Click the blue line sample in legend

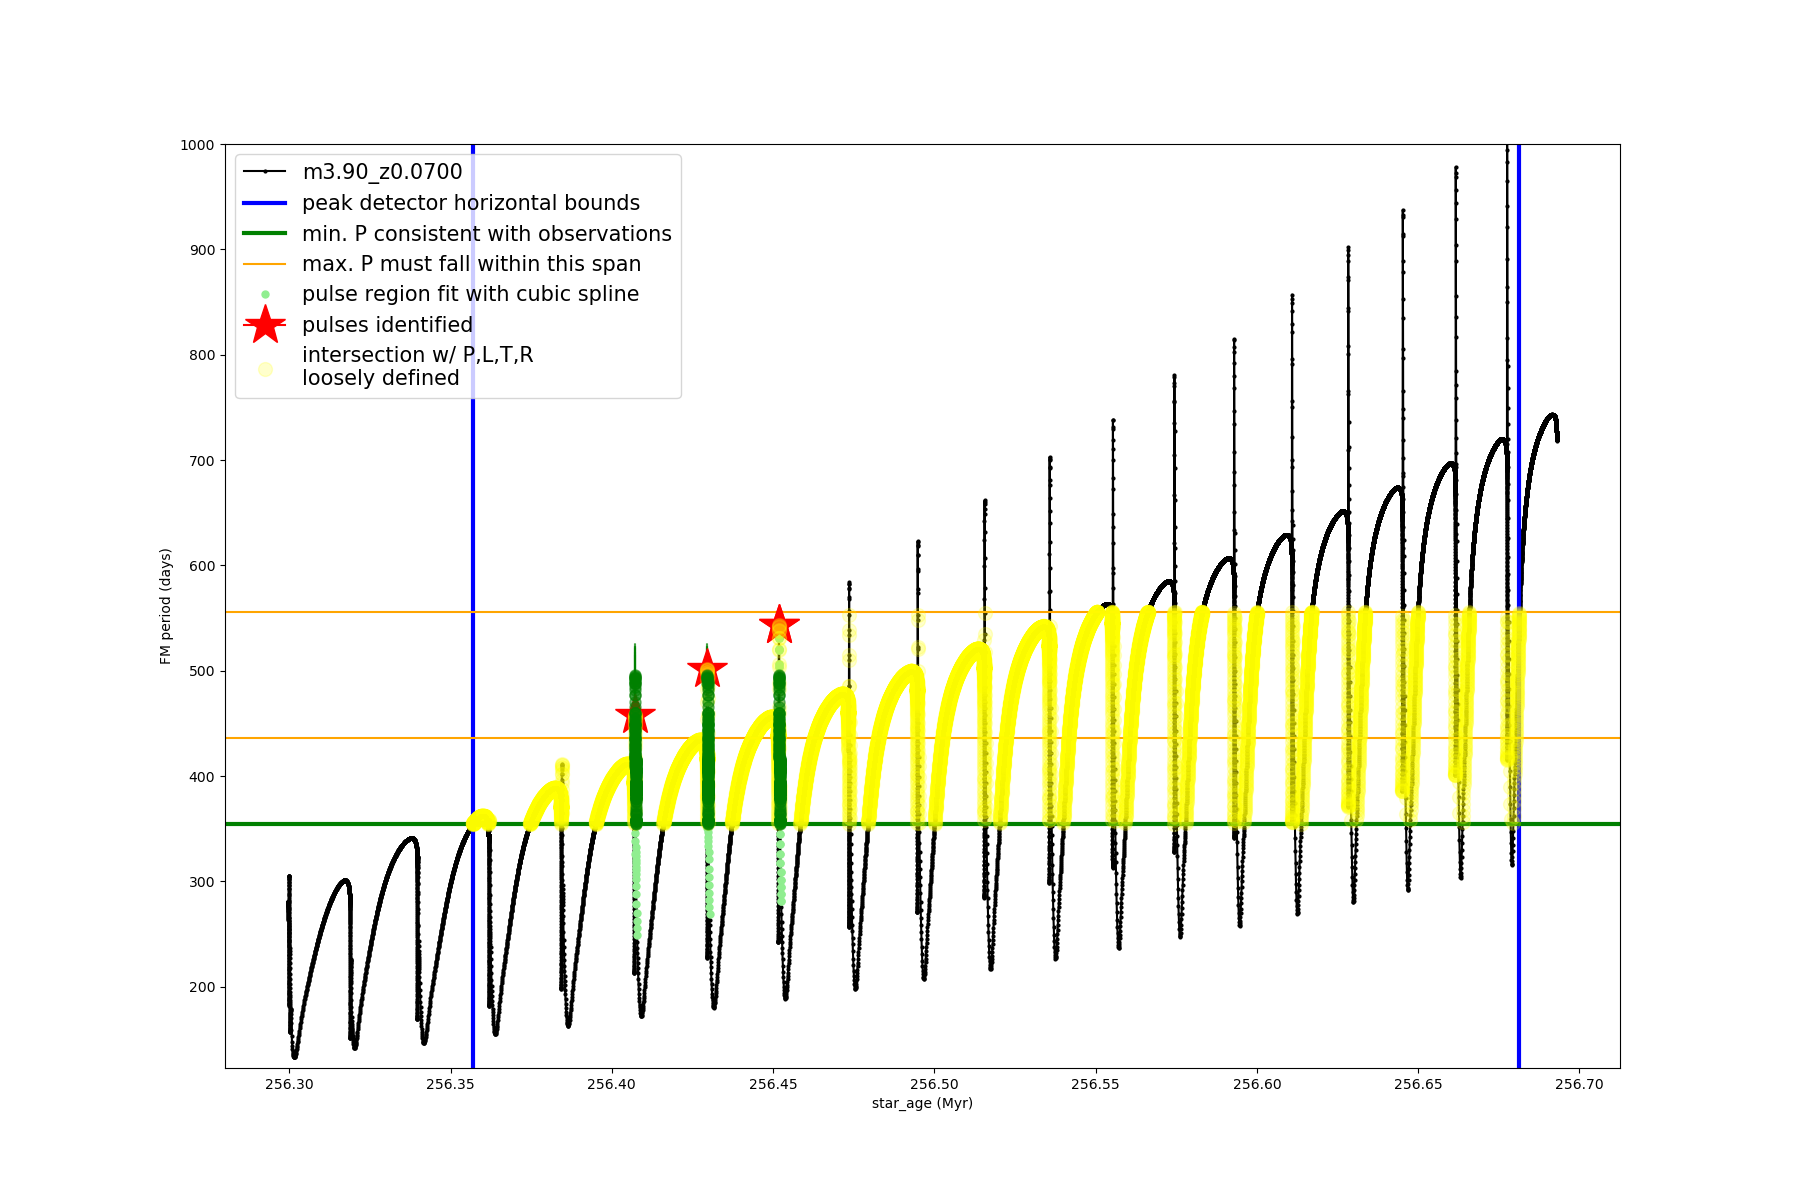[x=265, y=203]
